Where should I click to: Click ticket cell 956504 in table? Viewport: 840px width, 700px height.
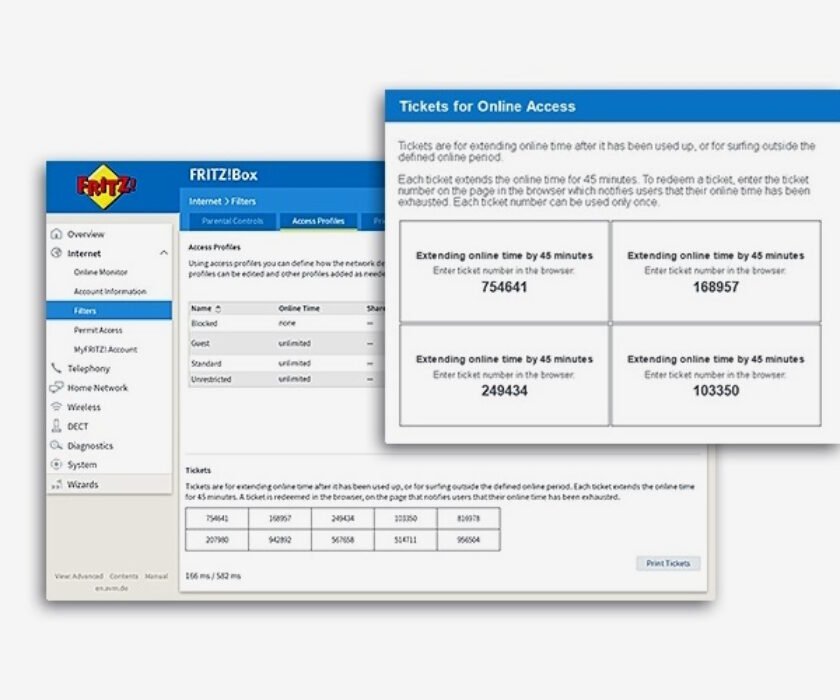pyautogui.click(x=469, y=540)
